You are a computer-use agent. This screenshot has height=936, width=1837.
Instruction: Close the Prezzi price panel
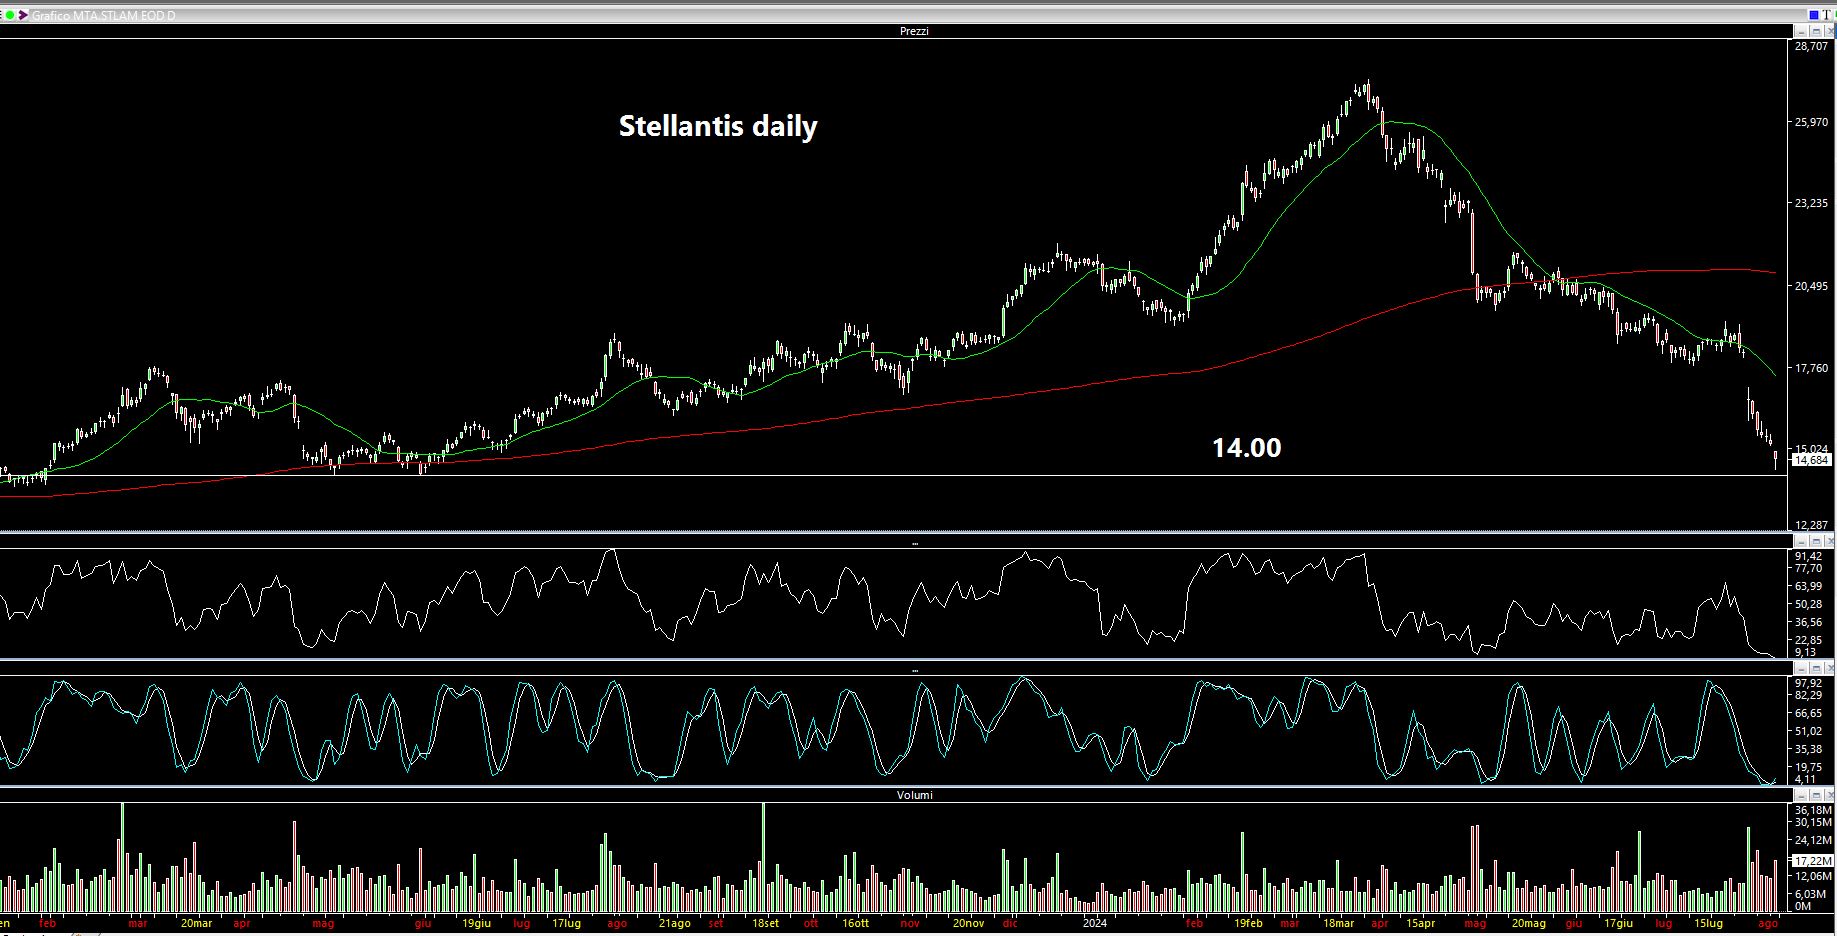1830,31
